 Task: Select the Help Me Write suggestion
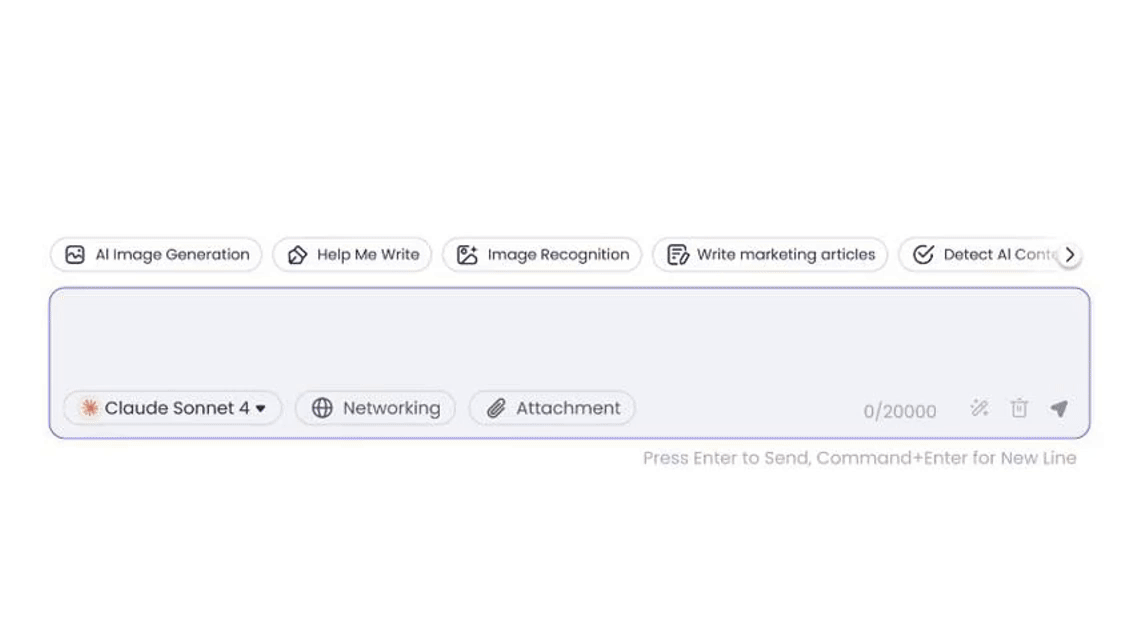pyautogui.click(x=352, y=255)
